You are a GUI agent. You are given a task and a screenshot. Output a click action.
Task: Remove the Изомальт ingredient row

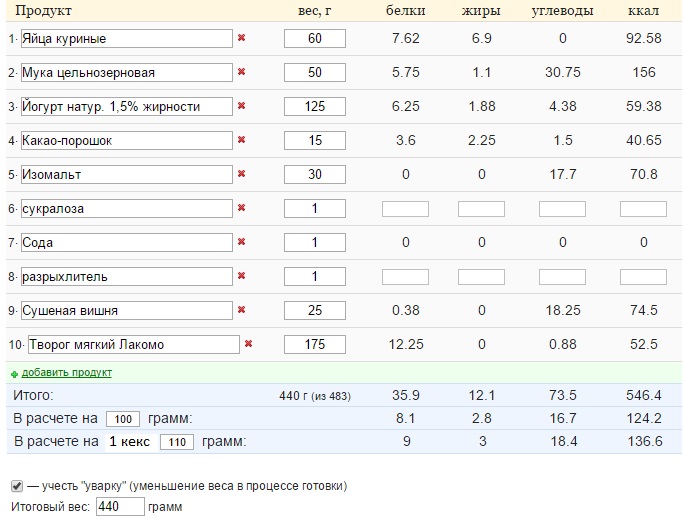coord(241,175)
